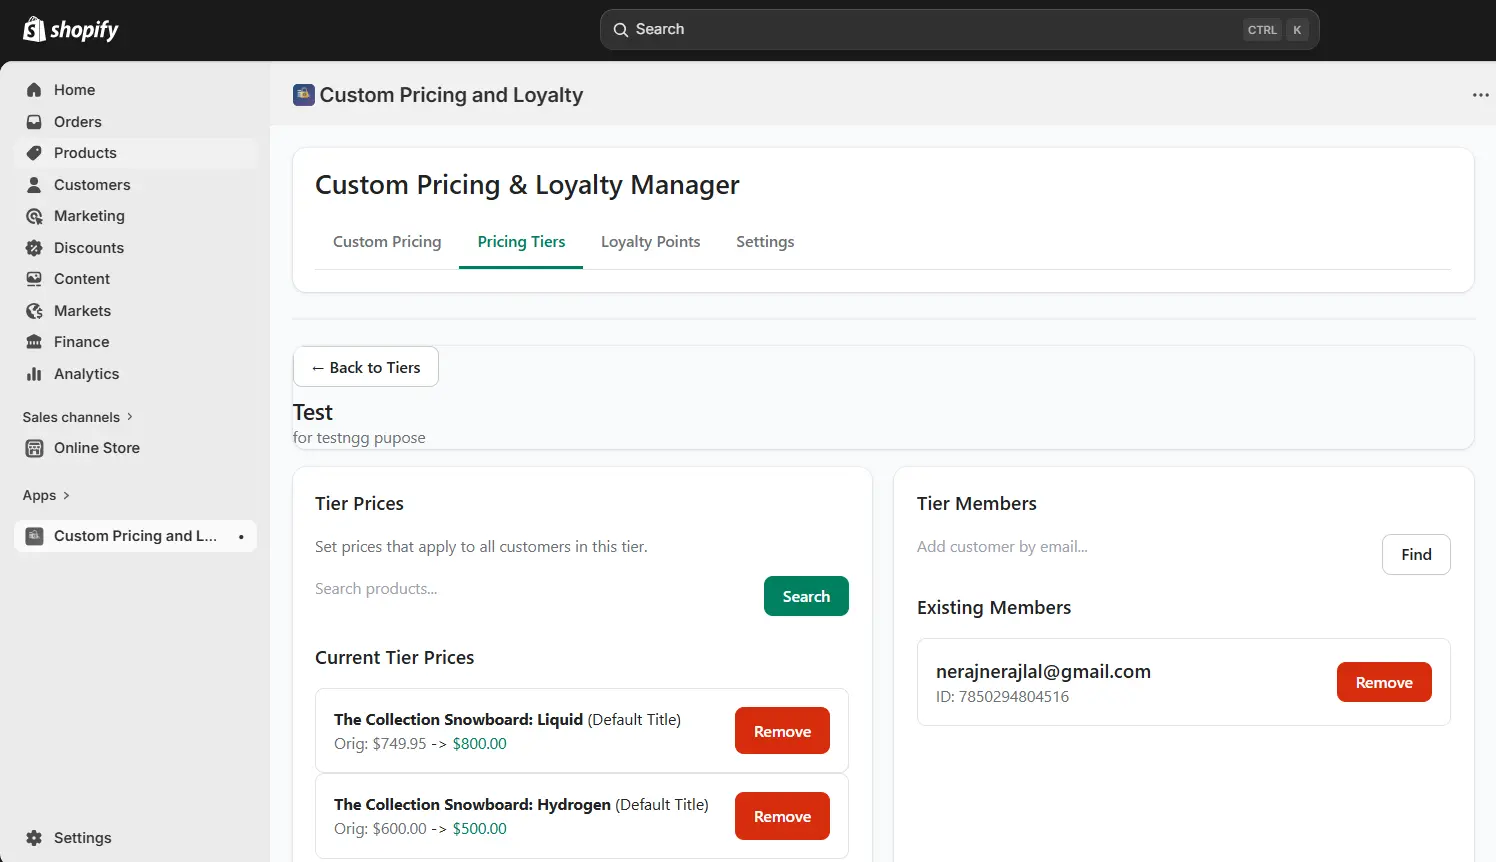Open the Online Store channel icon
The width and height of the screenshot is (1496, 862).
[x=36, y=448]
